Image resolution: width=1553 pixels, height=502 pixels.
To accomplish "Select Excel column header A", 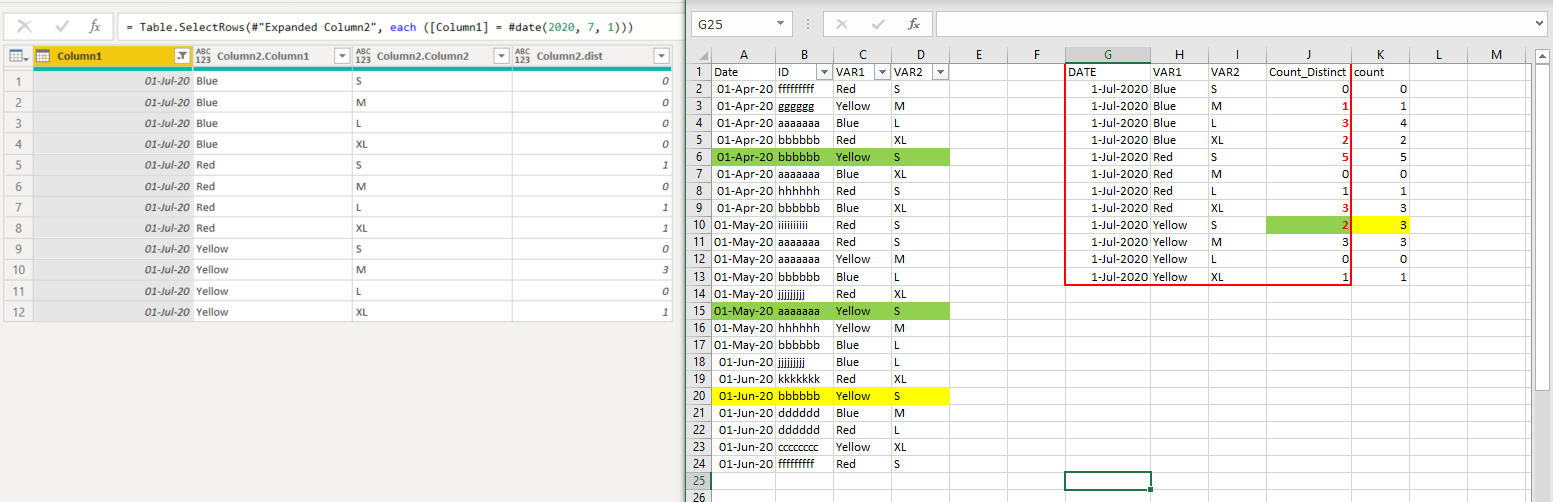I will click(743, 55).
